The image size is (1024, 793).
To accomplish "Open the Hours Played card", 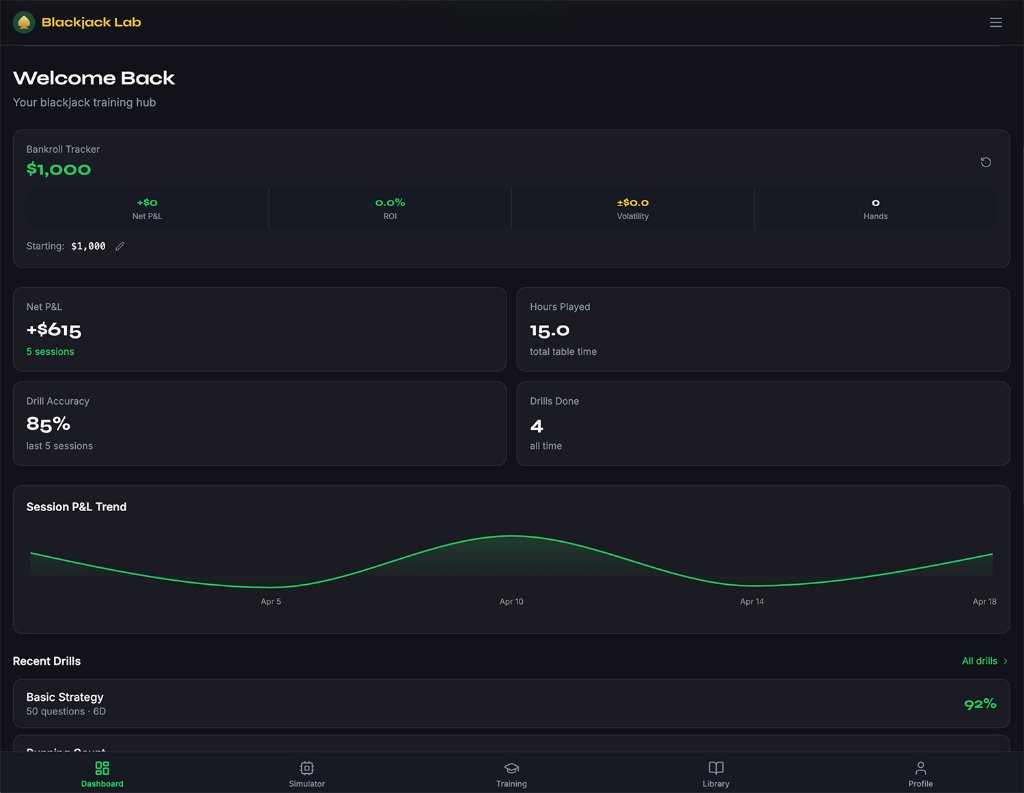I will [x=763, y=329].
